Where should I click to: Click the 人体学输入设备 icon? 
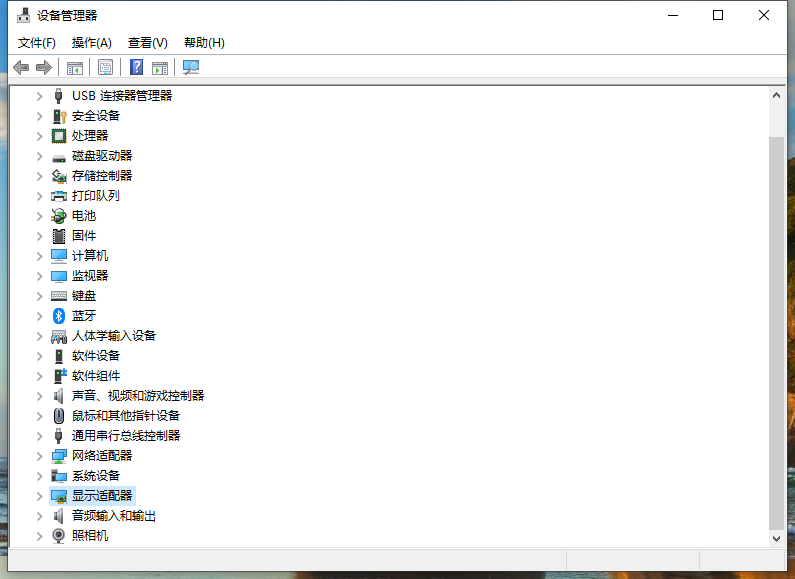59,336
